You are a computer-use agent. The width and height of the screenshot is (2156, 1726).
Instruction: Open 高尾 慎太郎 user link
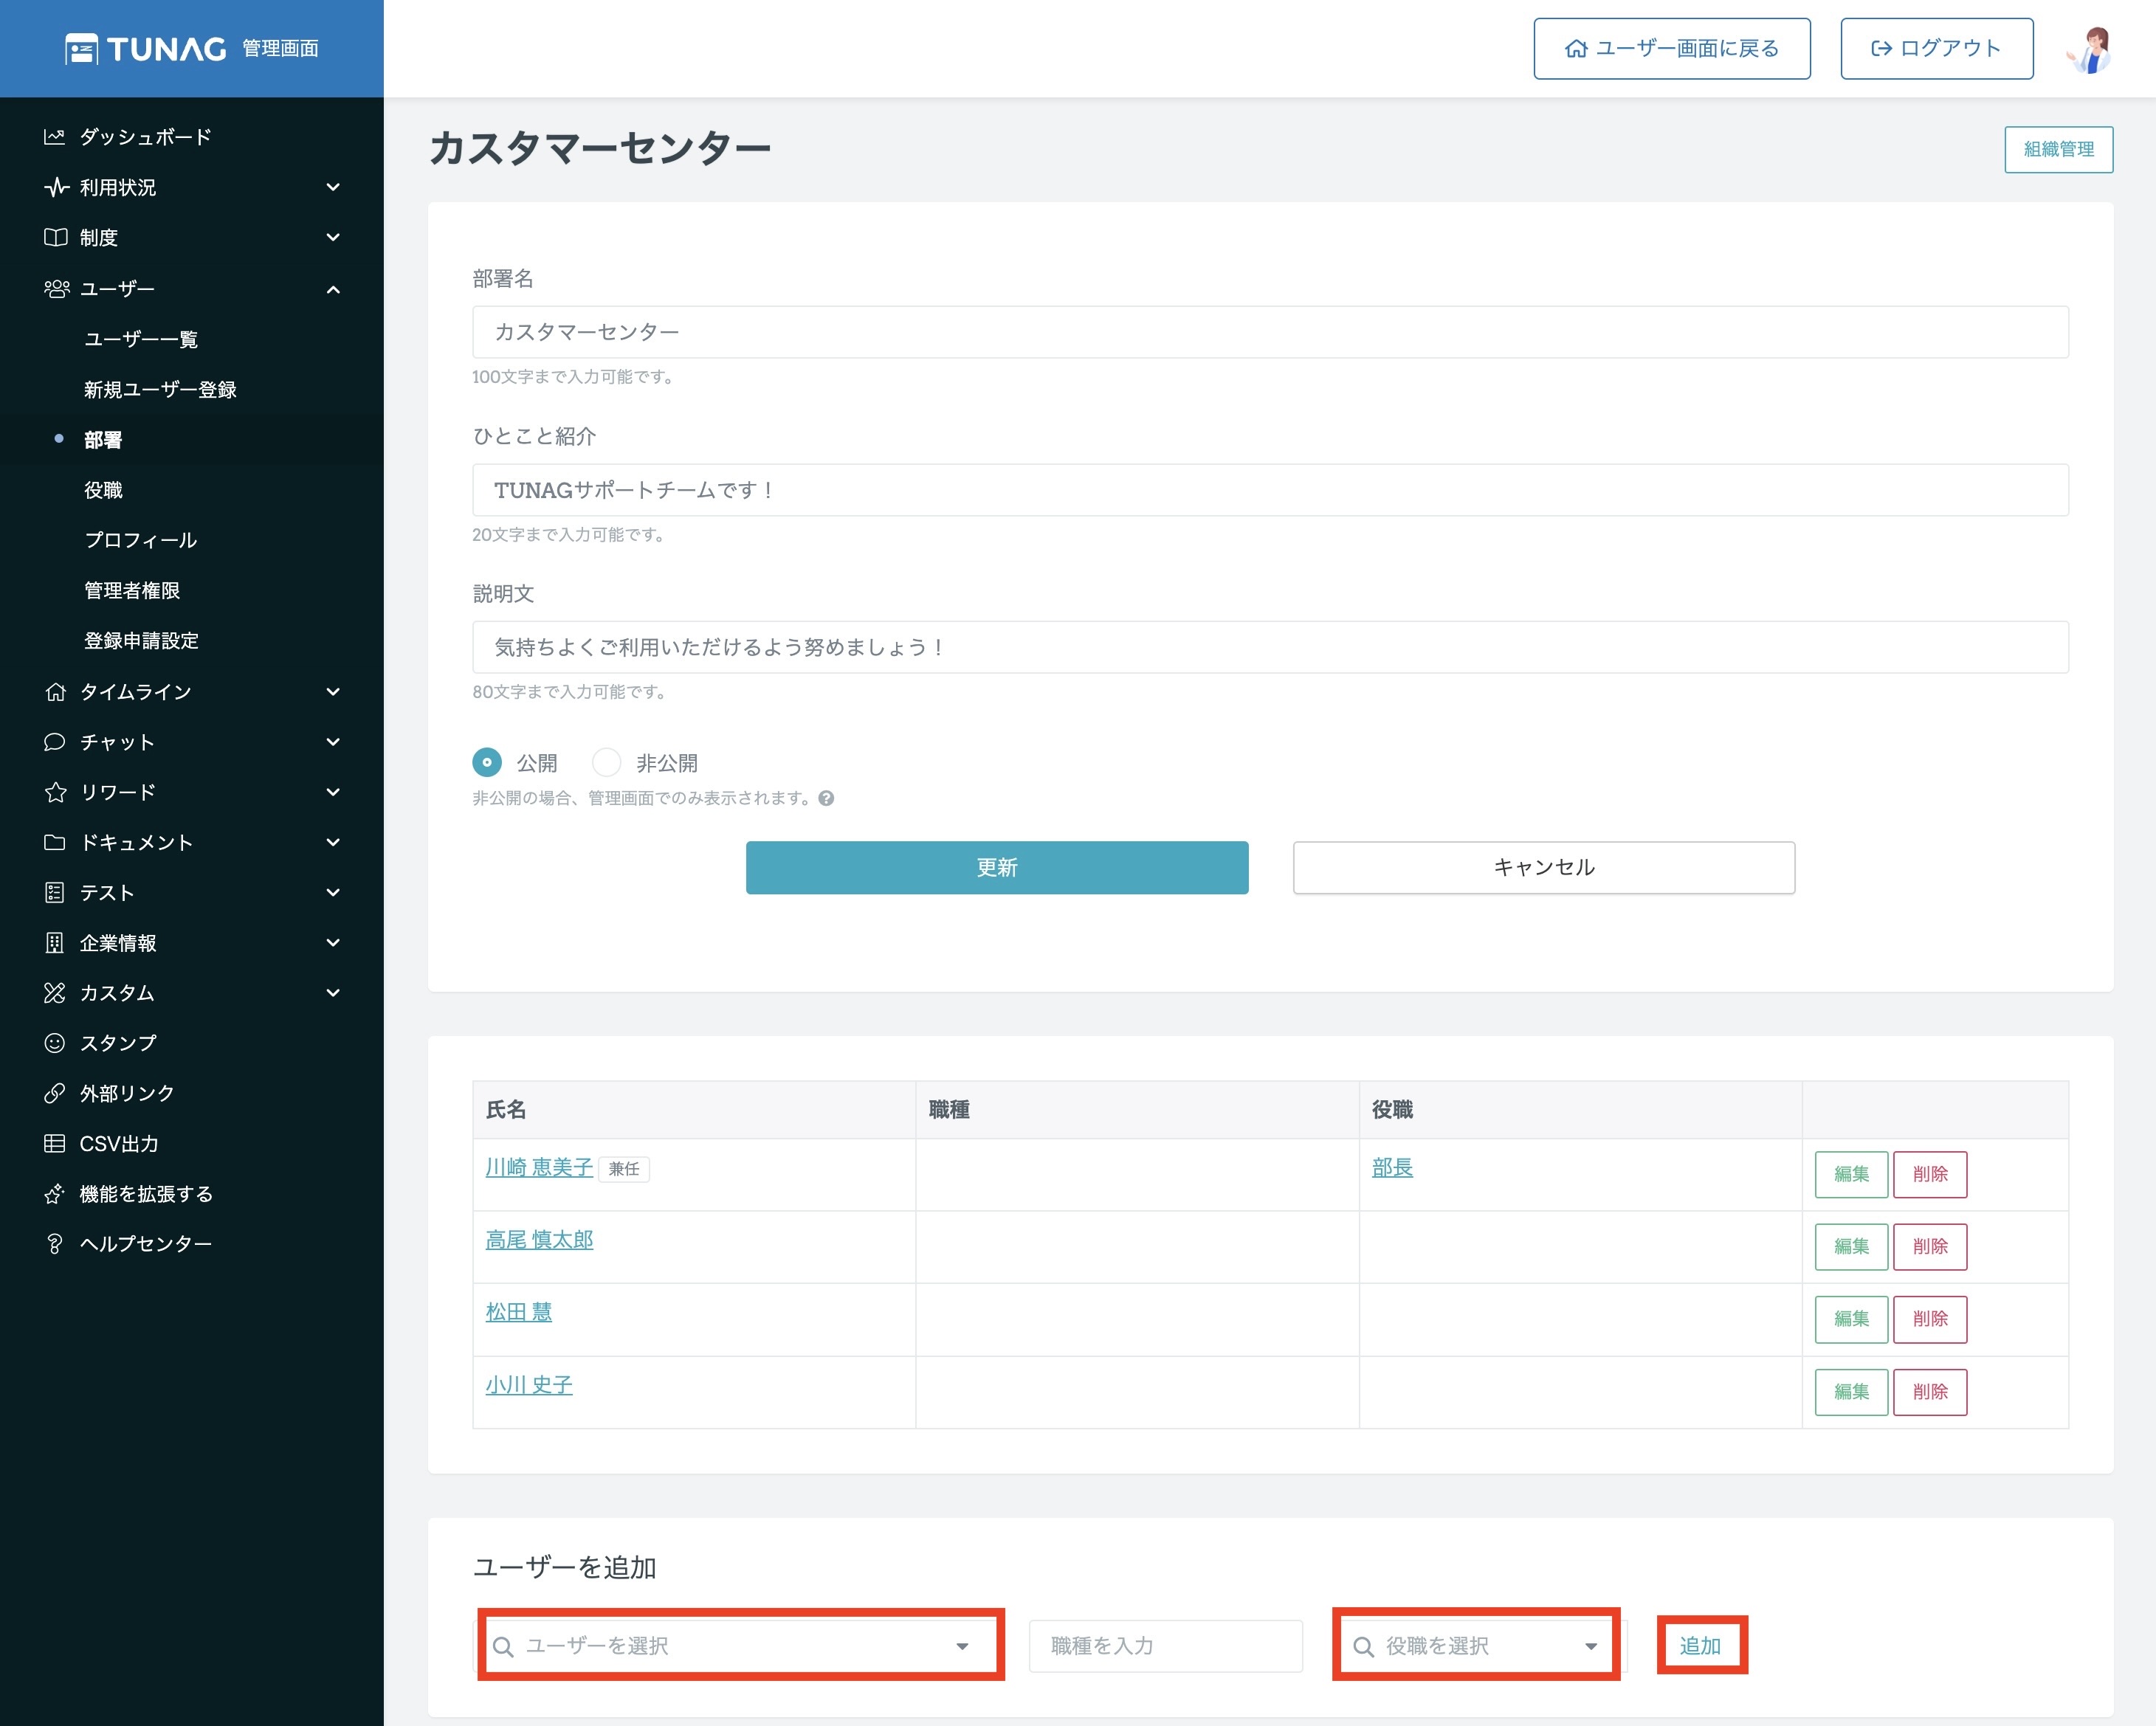pos(539,1239)
